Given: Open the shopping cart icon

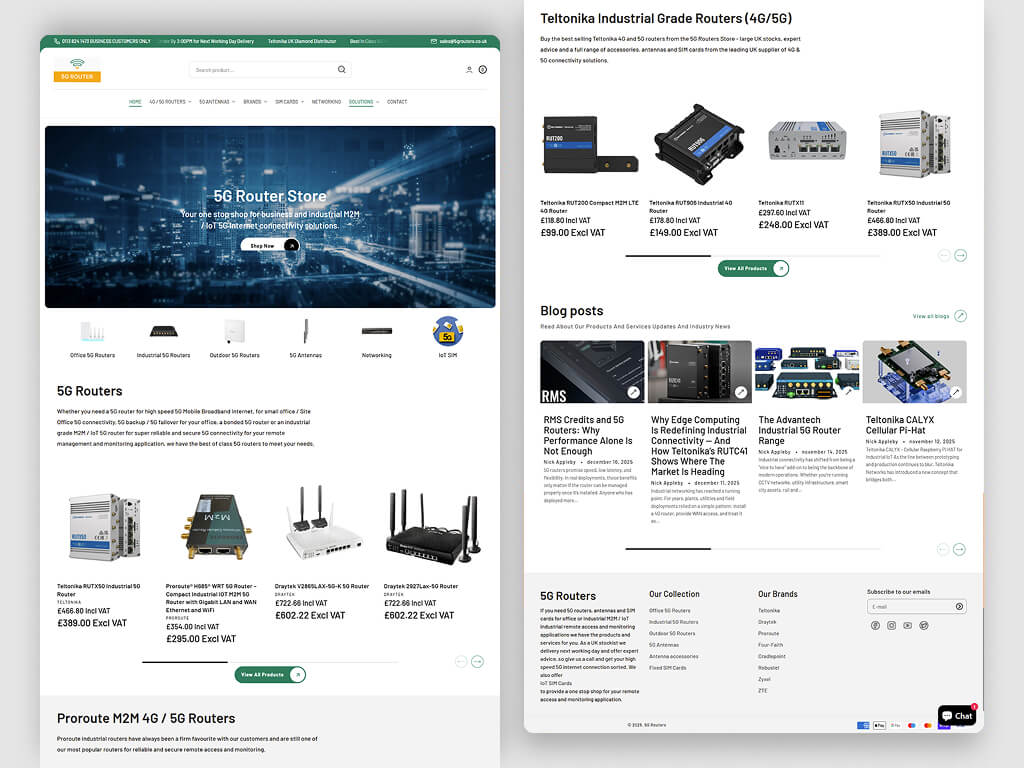Looking at the screenshot, I should (483, 70).
